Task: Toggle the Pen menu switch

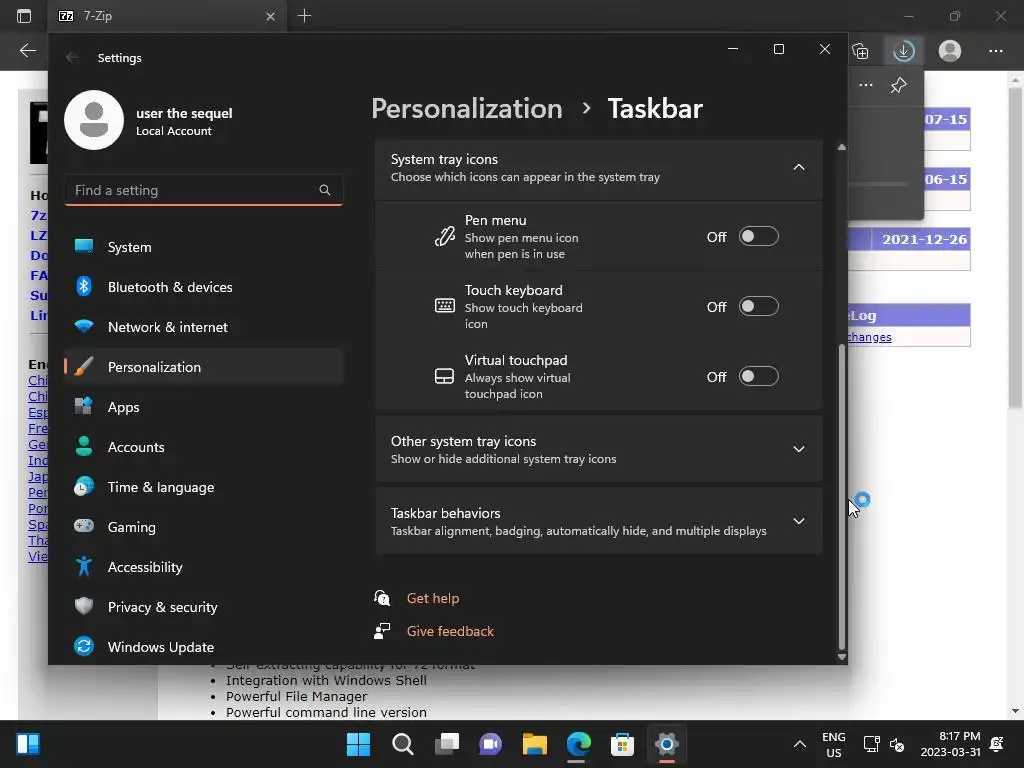Action: [x=758, y=236]
